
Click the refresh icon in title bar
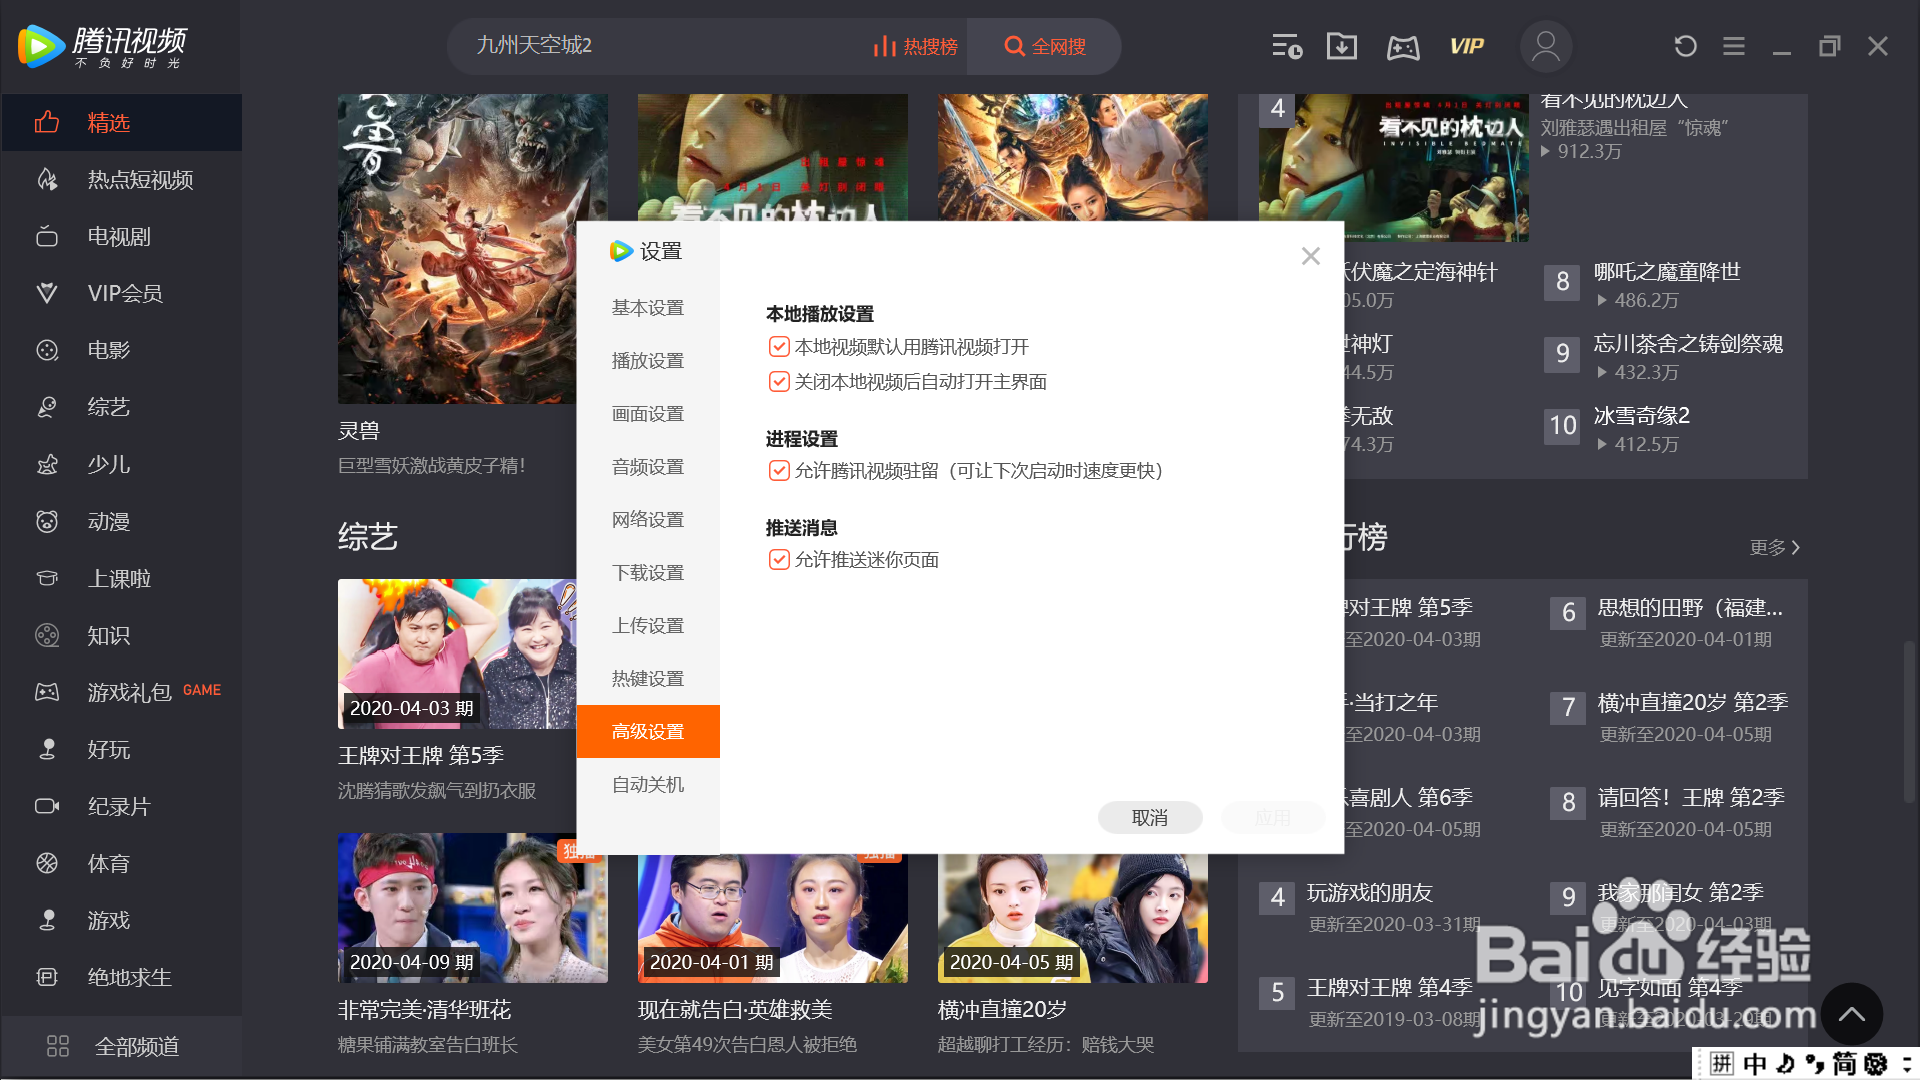pos(1685,46)
